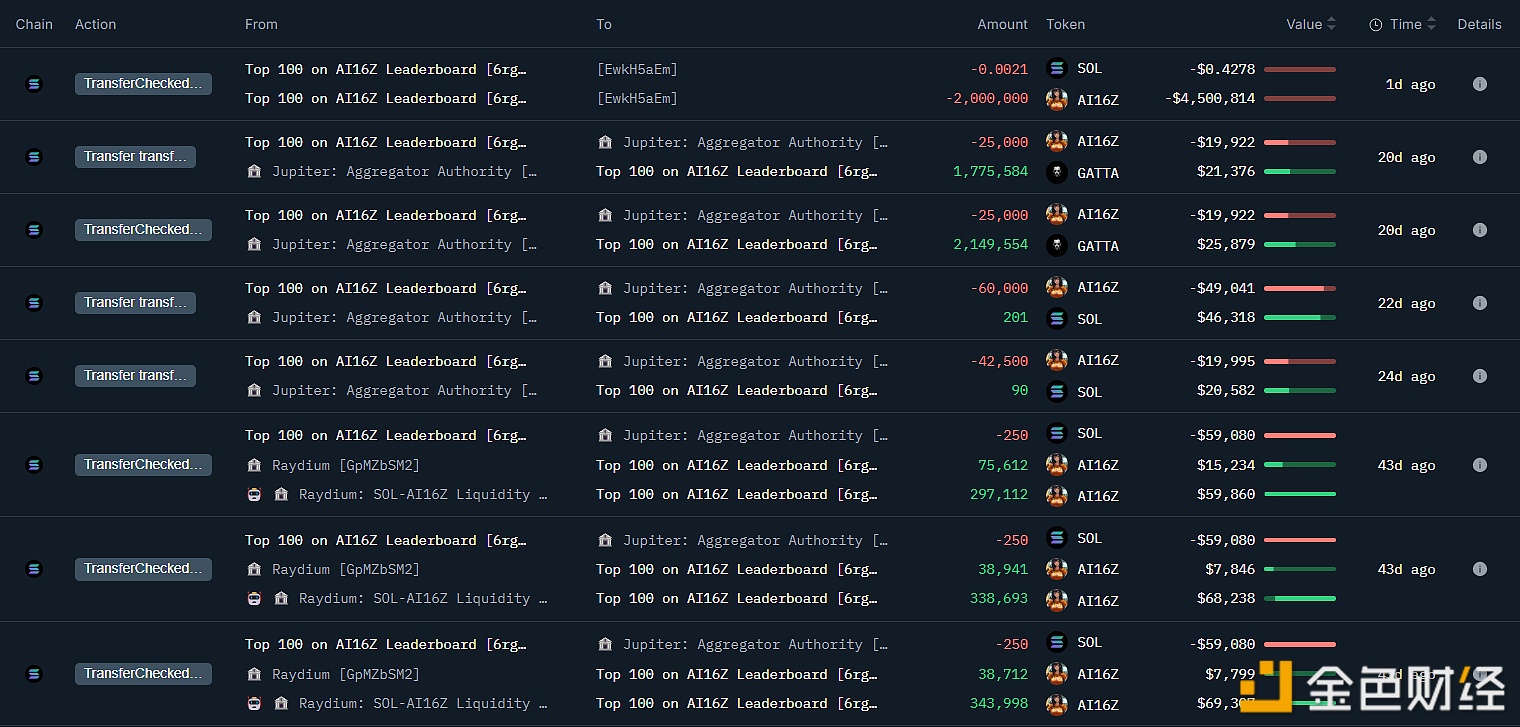This screenshot has height=727, width=1520.
Task: Click TransferChecked action in 2,149,554 GATTA row
Action: (143, 230)
